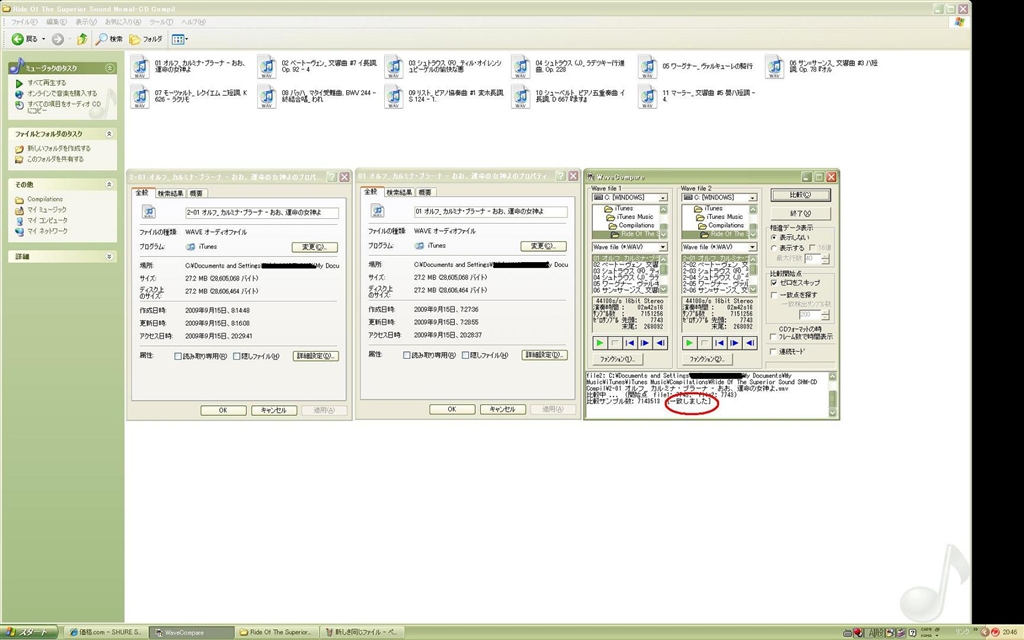Open the Wave file 2 drive dropdown
Image resolution: width=1024 pixels, height=640 pixels.
752,197
